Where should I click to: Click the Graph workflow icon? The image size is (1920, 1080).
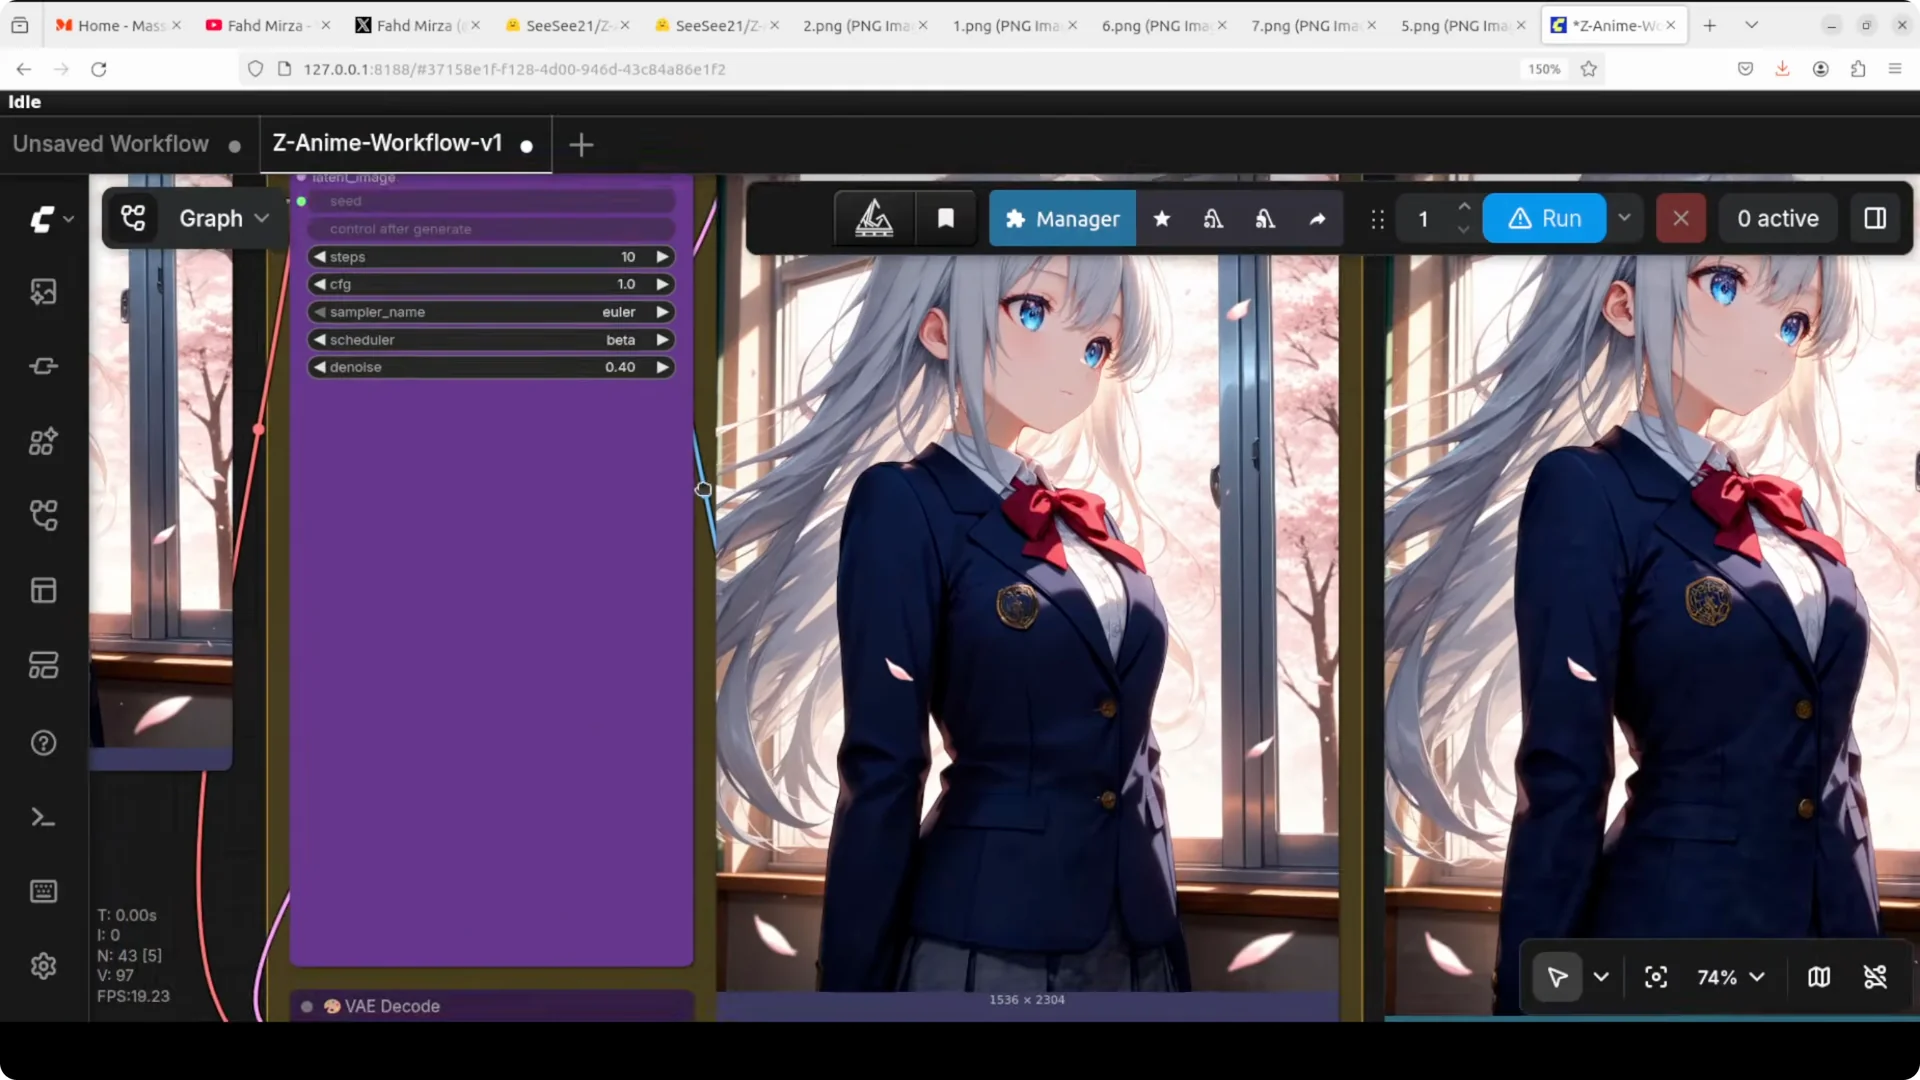(133, 218)
